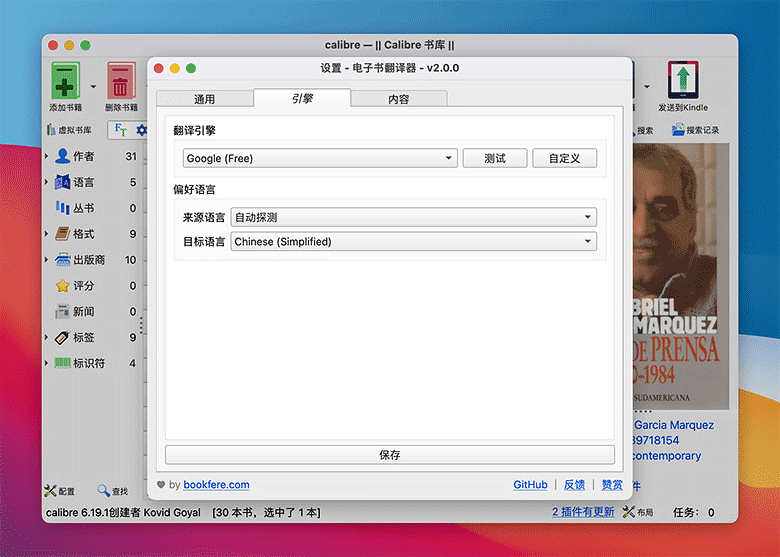
Task: Expand the 语言 tree node
Action: pos(46,182)
